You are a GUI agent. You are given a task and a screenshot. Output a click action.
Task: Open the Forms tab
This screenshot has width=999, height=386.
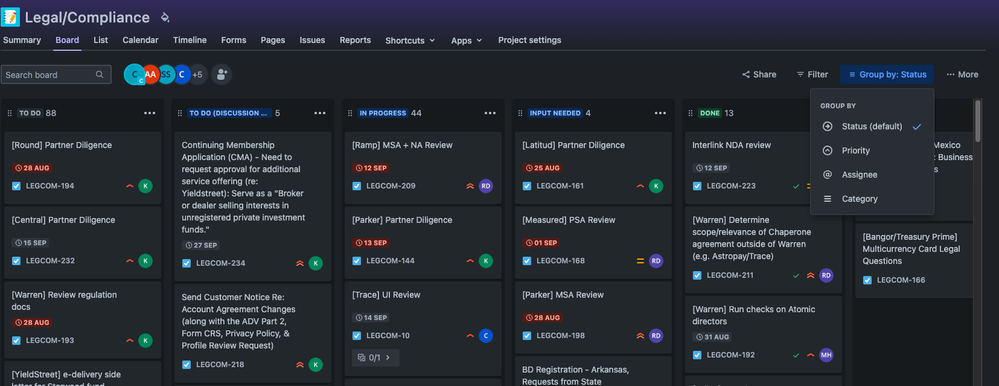[x=234, y=40]
